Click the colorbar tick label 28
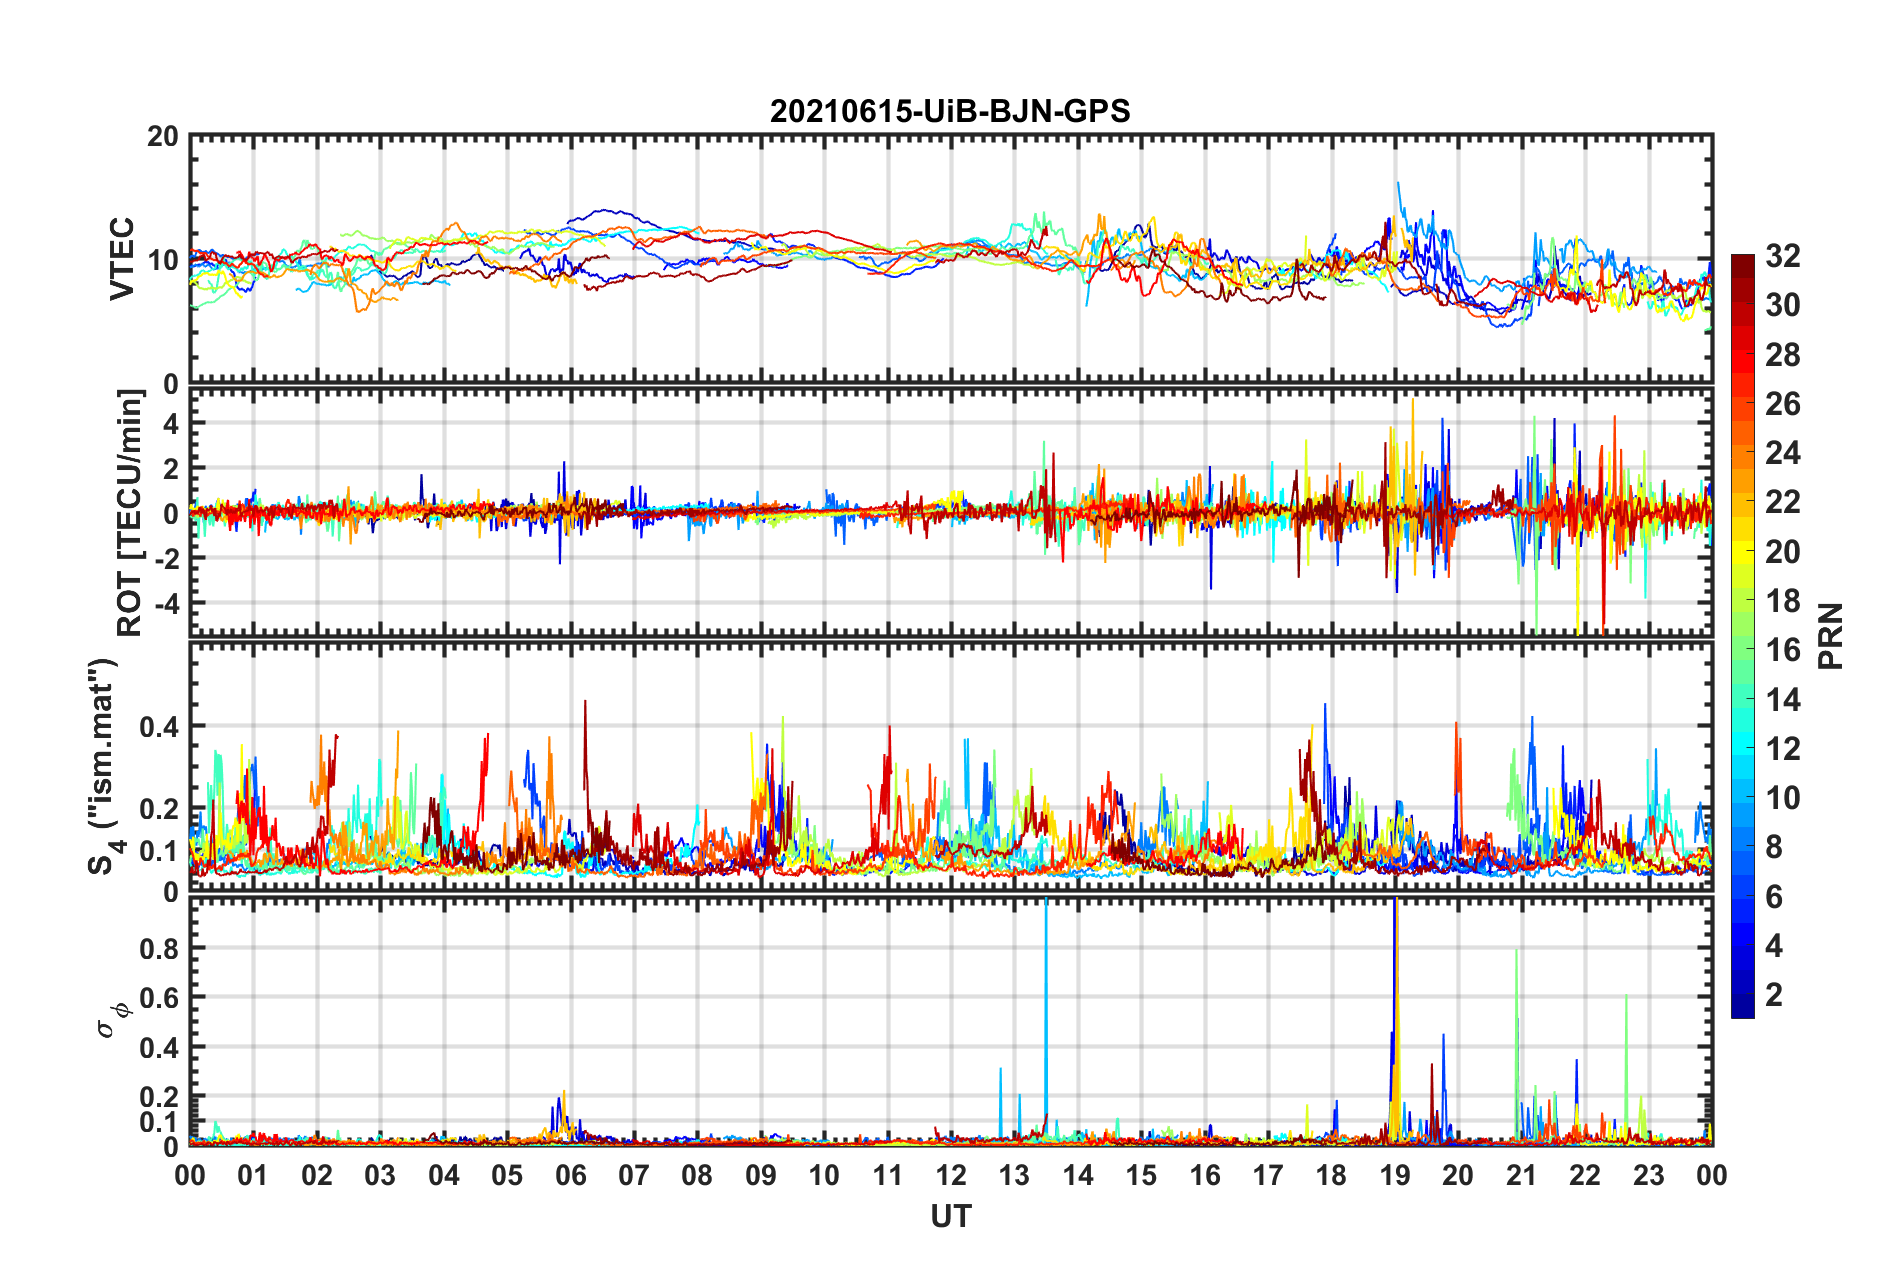This screenshot has width=1902, height=1272. click(1783, 356)
